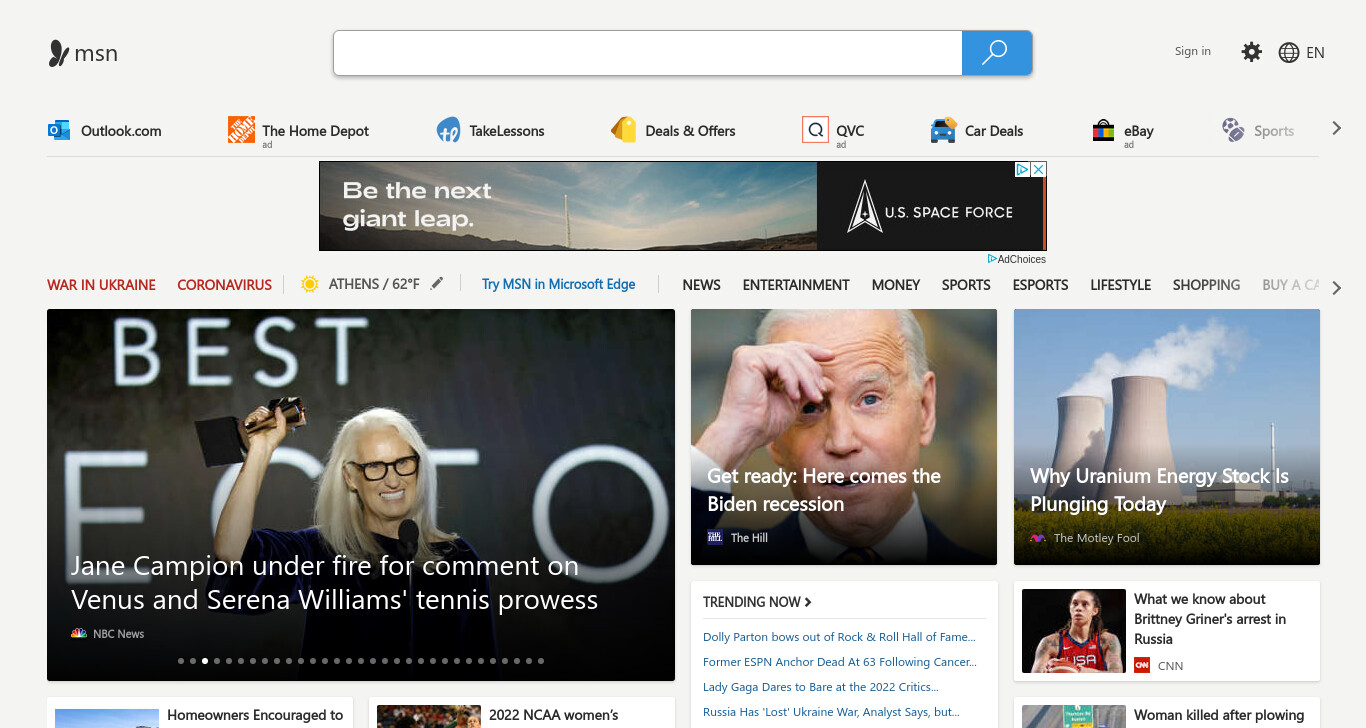Select the last carousel slide dot
Viewport: 1366px width, 728px height.
click(541, 661)
